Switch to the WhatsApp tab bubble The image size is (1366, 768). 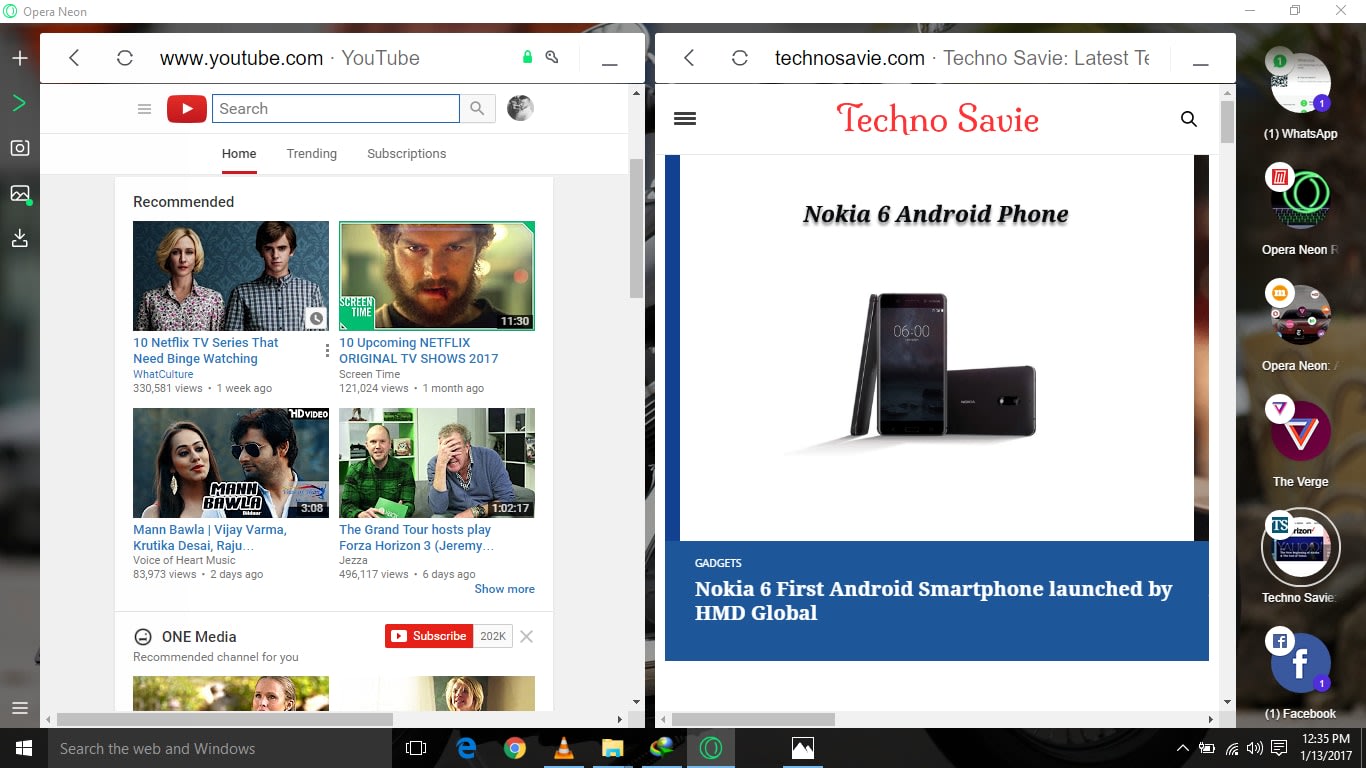(1300, 84)
